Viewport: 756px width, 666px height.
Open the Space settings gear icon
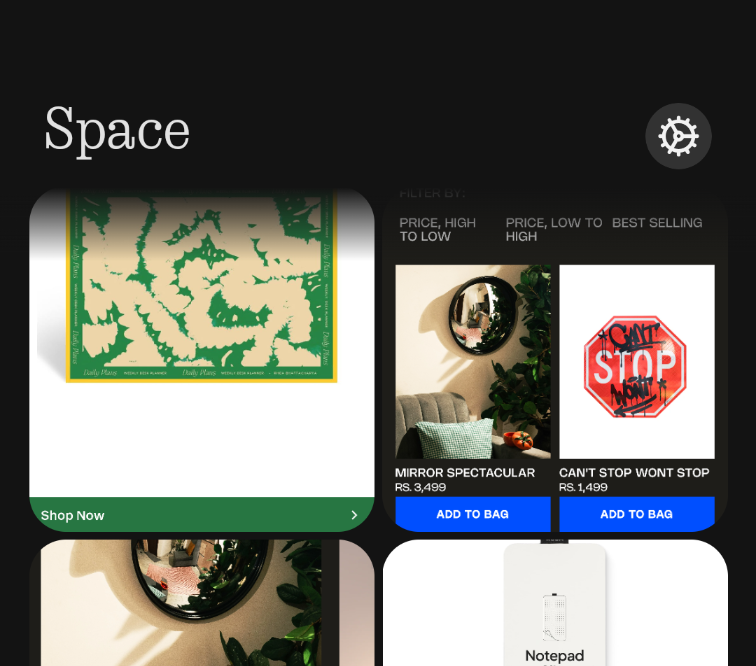coord(678,136)
